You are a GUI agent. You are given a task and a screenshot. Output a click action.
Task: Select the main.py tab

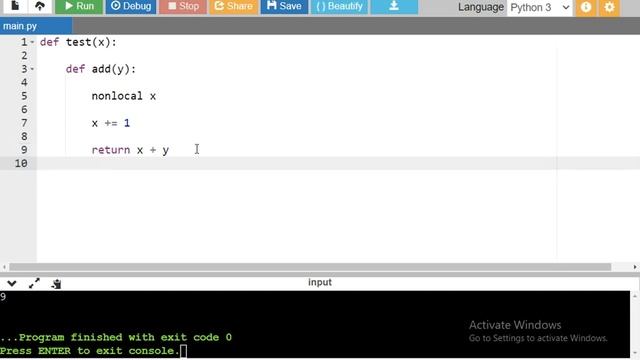point(36,26)
